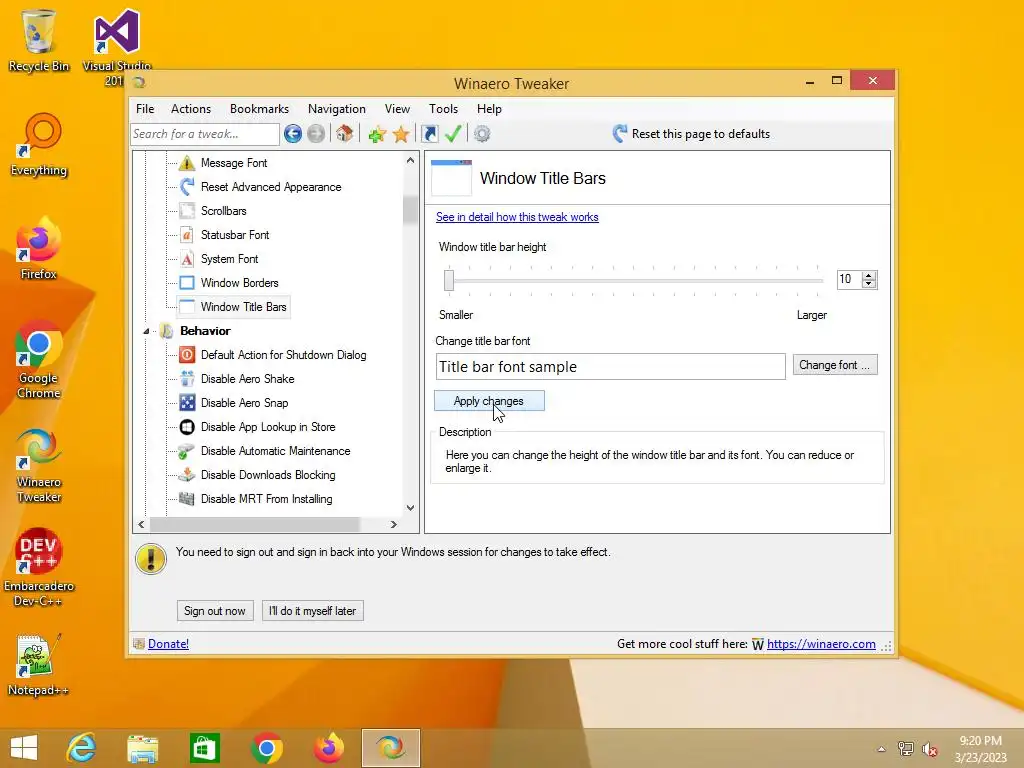Click the Windows Start button
Image resolution: width=1024 pixels, height=768 pixels.
click(24, 748)
